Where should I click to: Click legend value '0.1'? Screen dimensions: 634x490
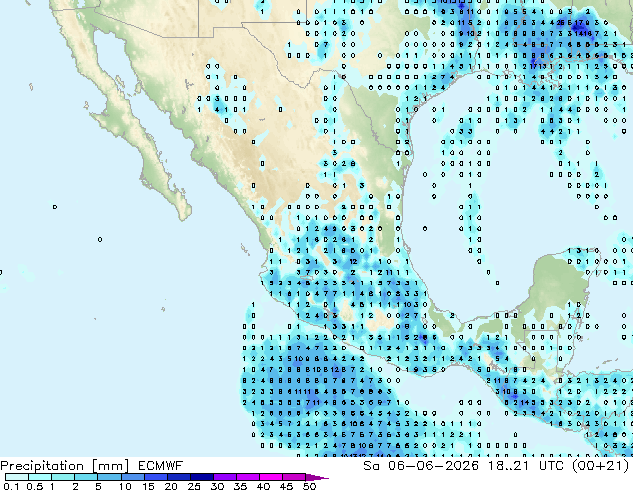[x=11, y=486]
